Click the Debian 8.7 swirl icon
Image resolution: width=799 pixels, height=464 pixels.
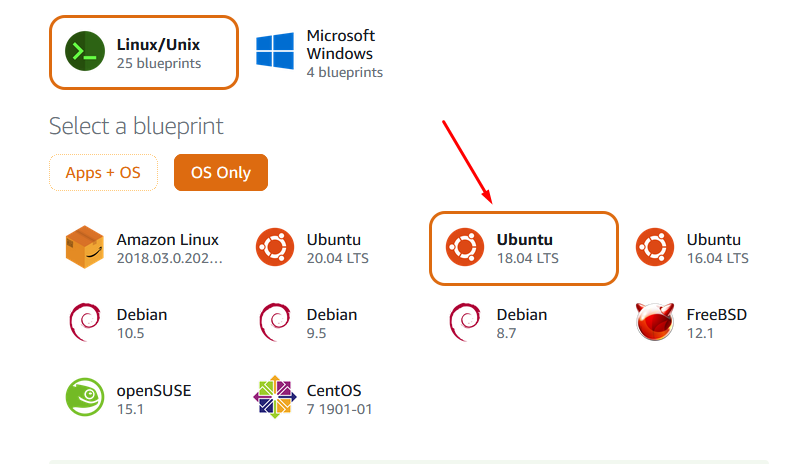point(465,322)
